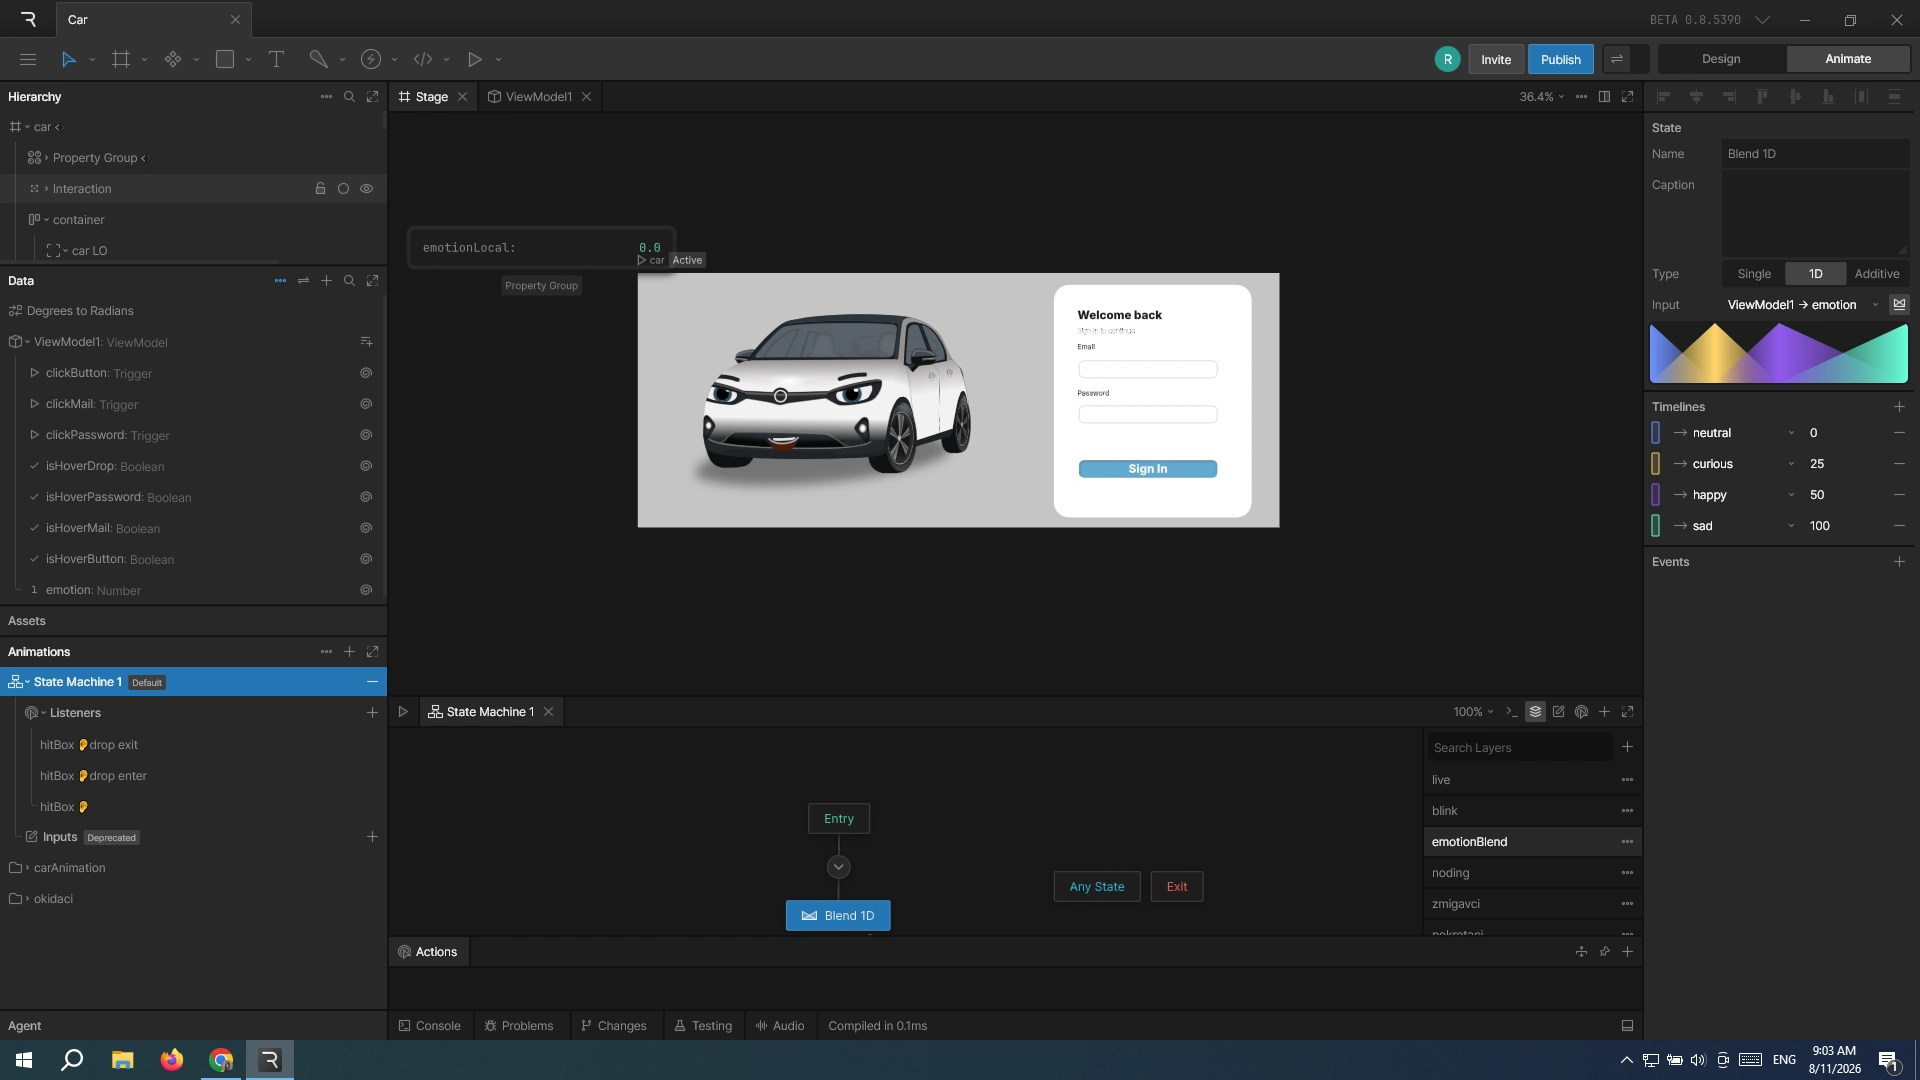
Task: Collapse the State Machine 1 tree
Action: tap(27, 682)
